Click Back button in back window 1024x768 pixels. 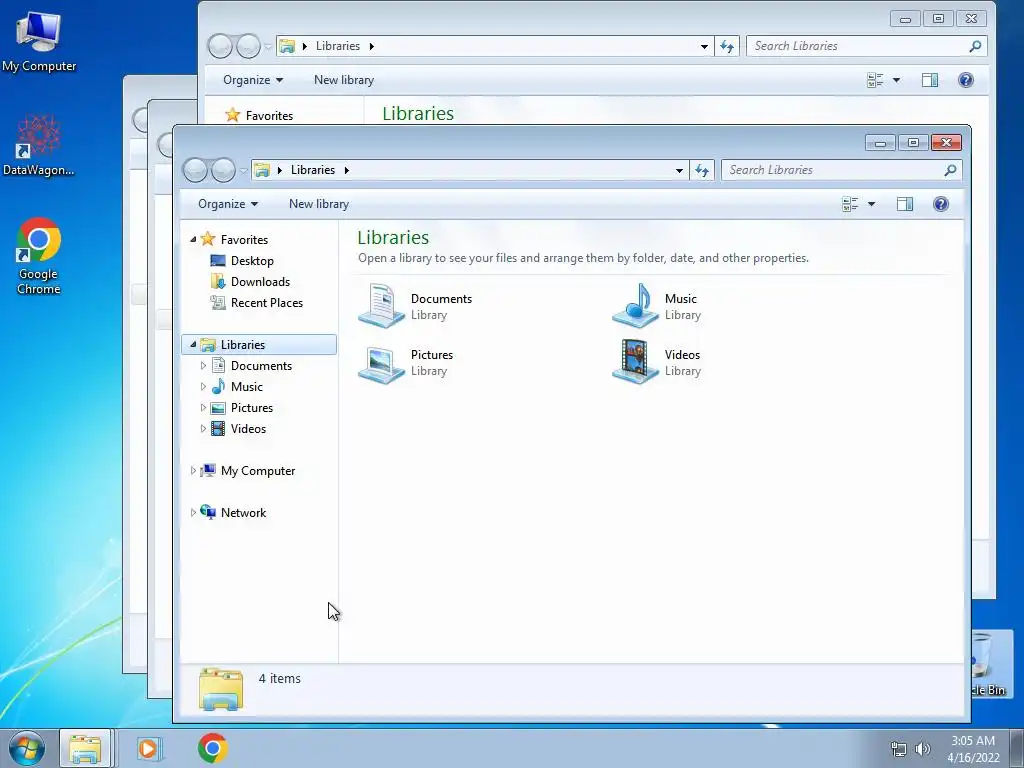point(220,46)
